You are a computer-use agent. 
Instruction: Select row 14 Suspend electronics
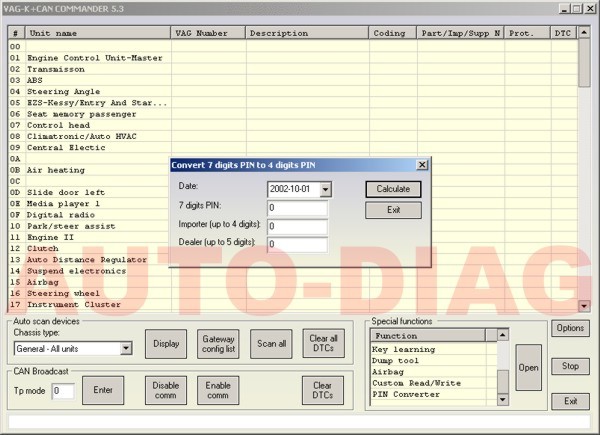(293, 271)
